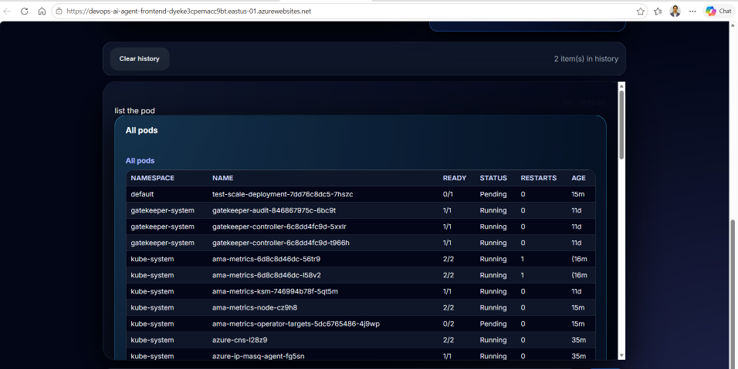Click age 15m of ama-metrics-node-cz9h8 row
This screenshot has height=369, width=738.
[x=578, y=307]
